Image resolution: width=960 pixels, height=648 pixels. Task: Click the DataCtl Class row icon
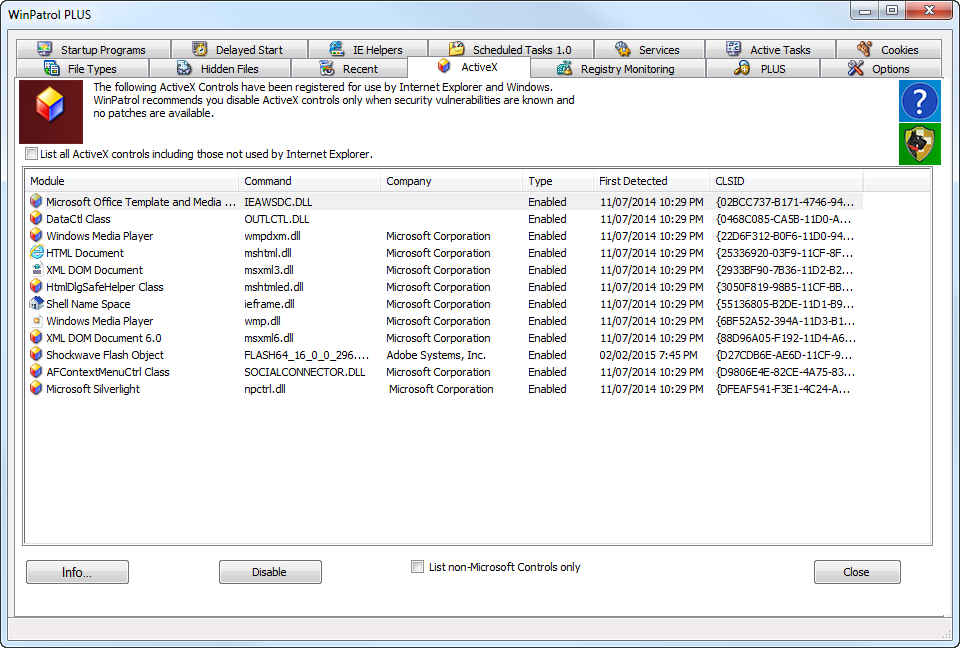pos(36,219)
